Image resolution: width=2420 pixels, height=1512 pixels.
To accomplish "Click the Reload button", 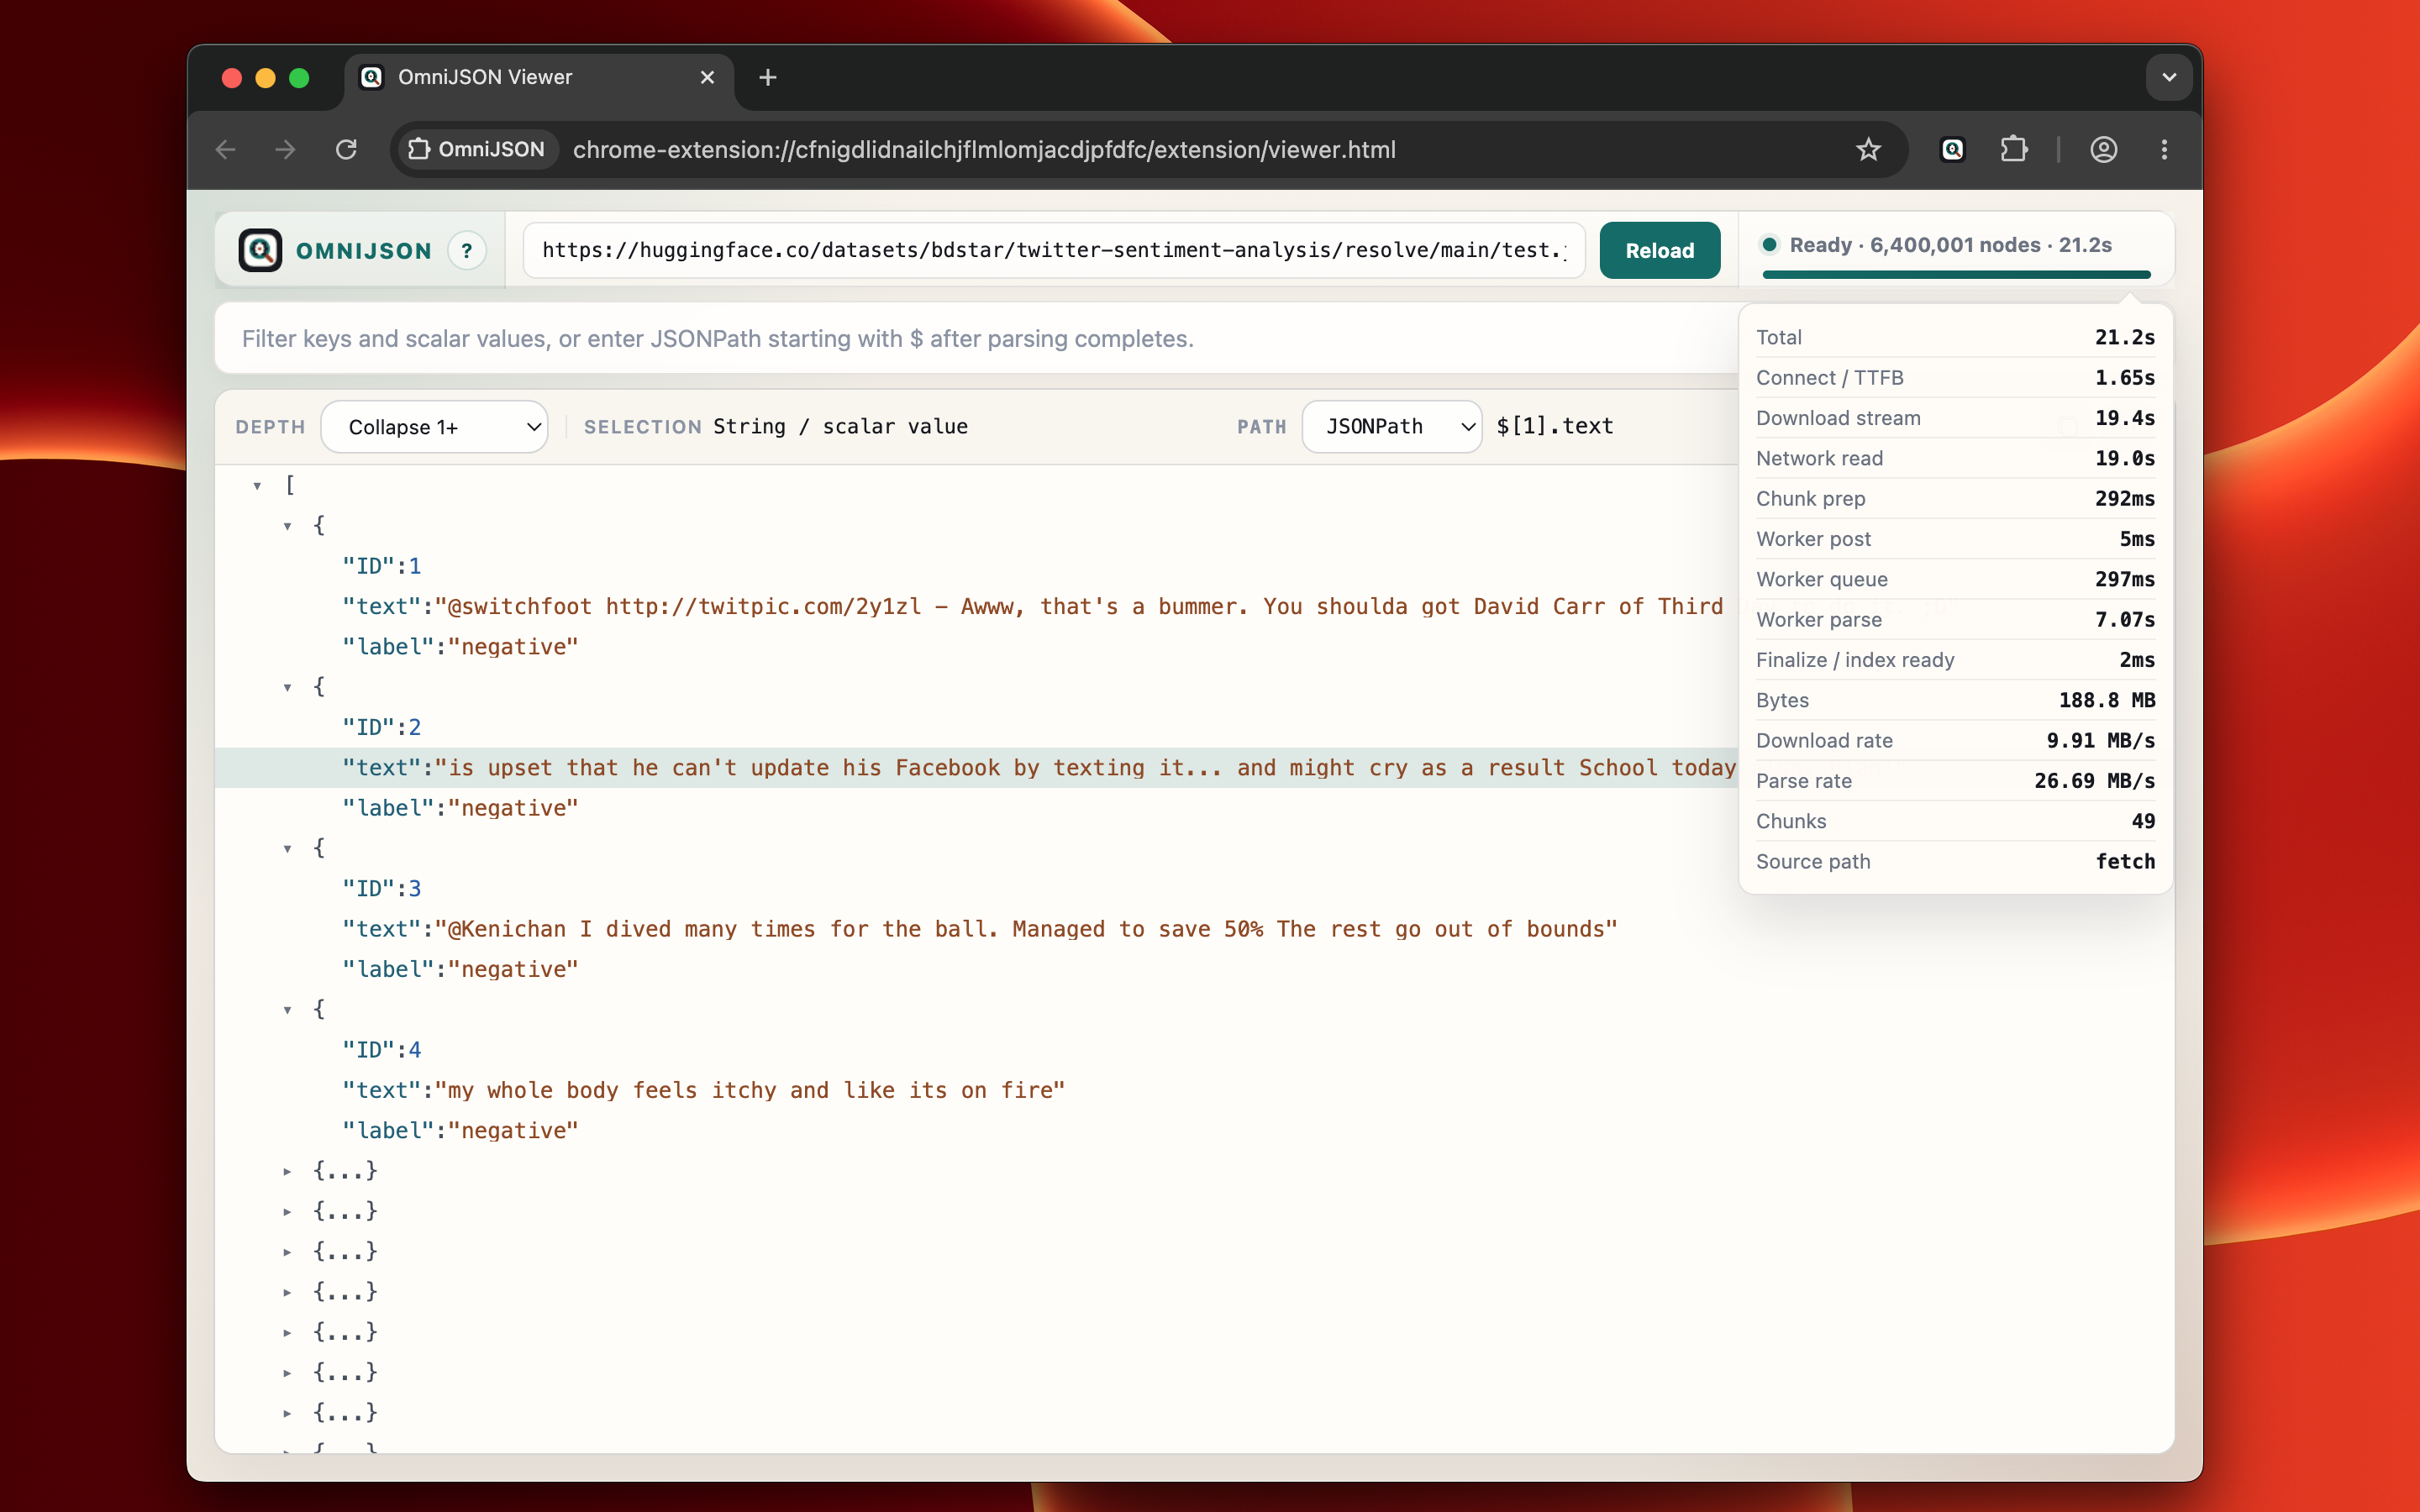I will [1659, 250].
